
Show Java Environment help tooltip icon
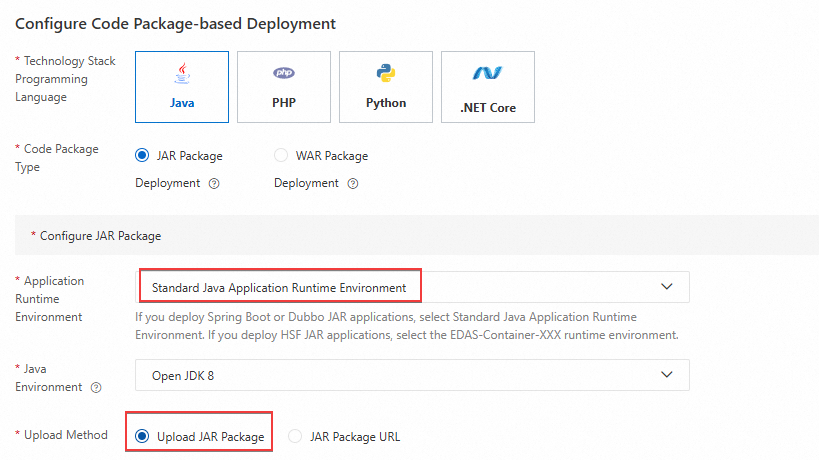pos(96,388)
